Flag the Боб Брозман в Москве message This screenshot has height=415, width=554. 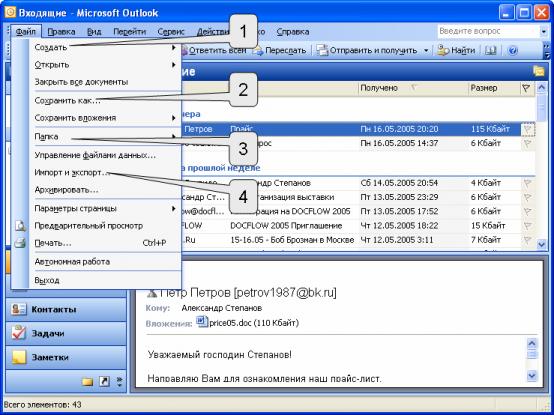528,240
